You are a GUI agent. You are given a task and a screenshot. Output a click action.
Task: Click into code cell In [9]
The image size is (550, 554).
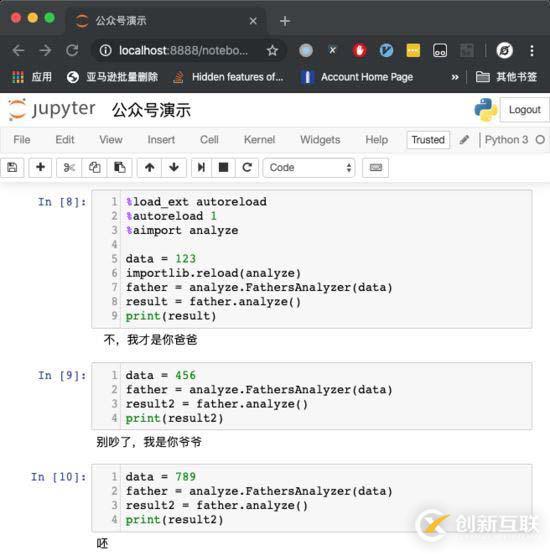(x=312, y=396)
